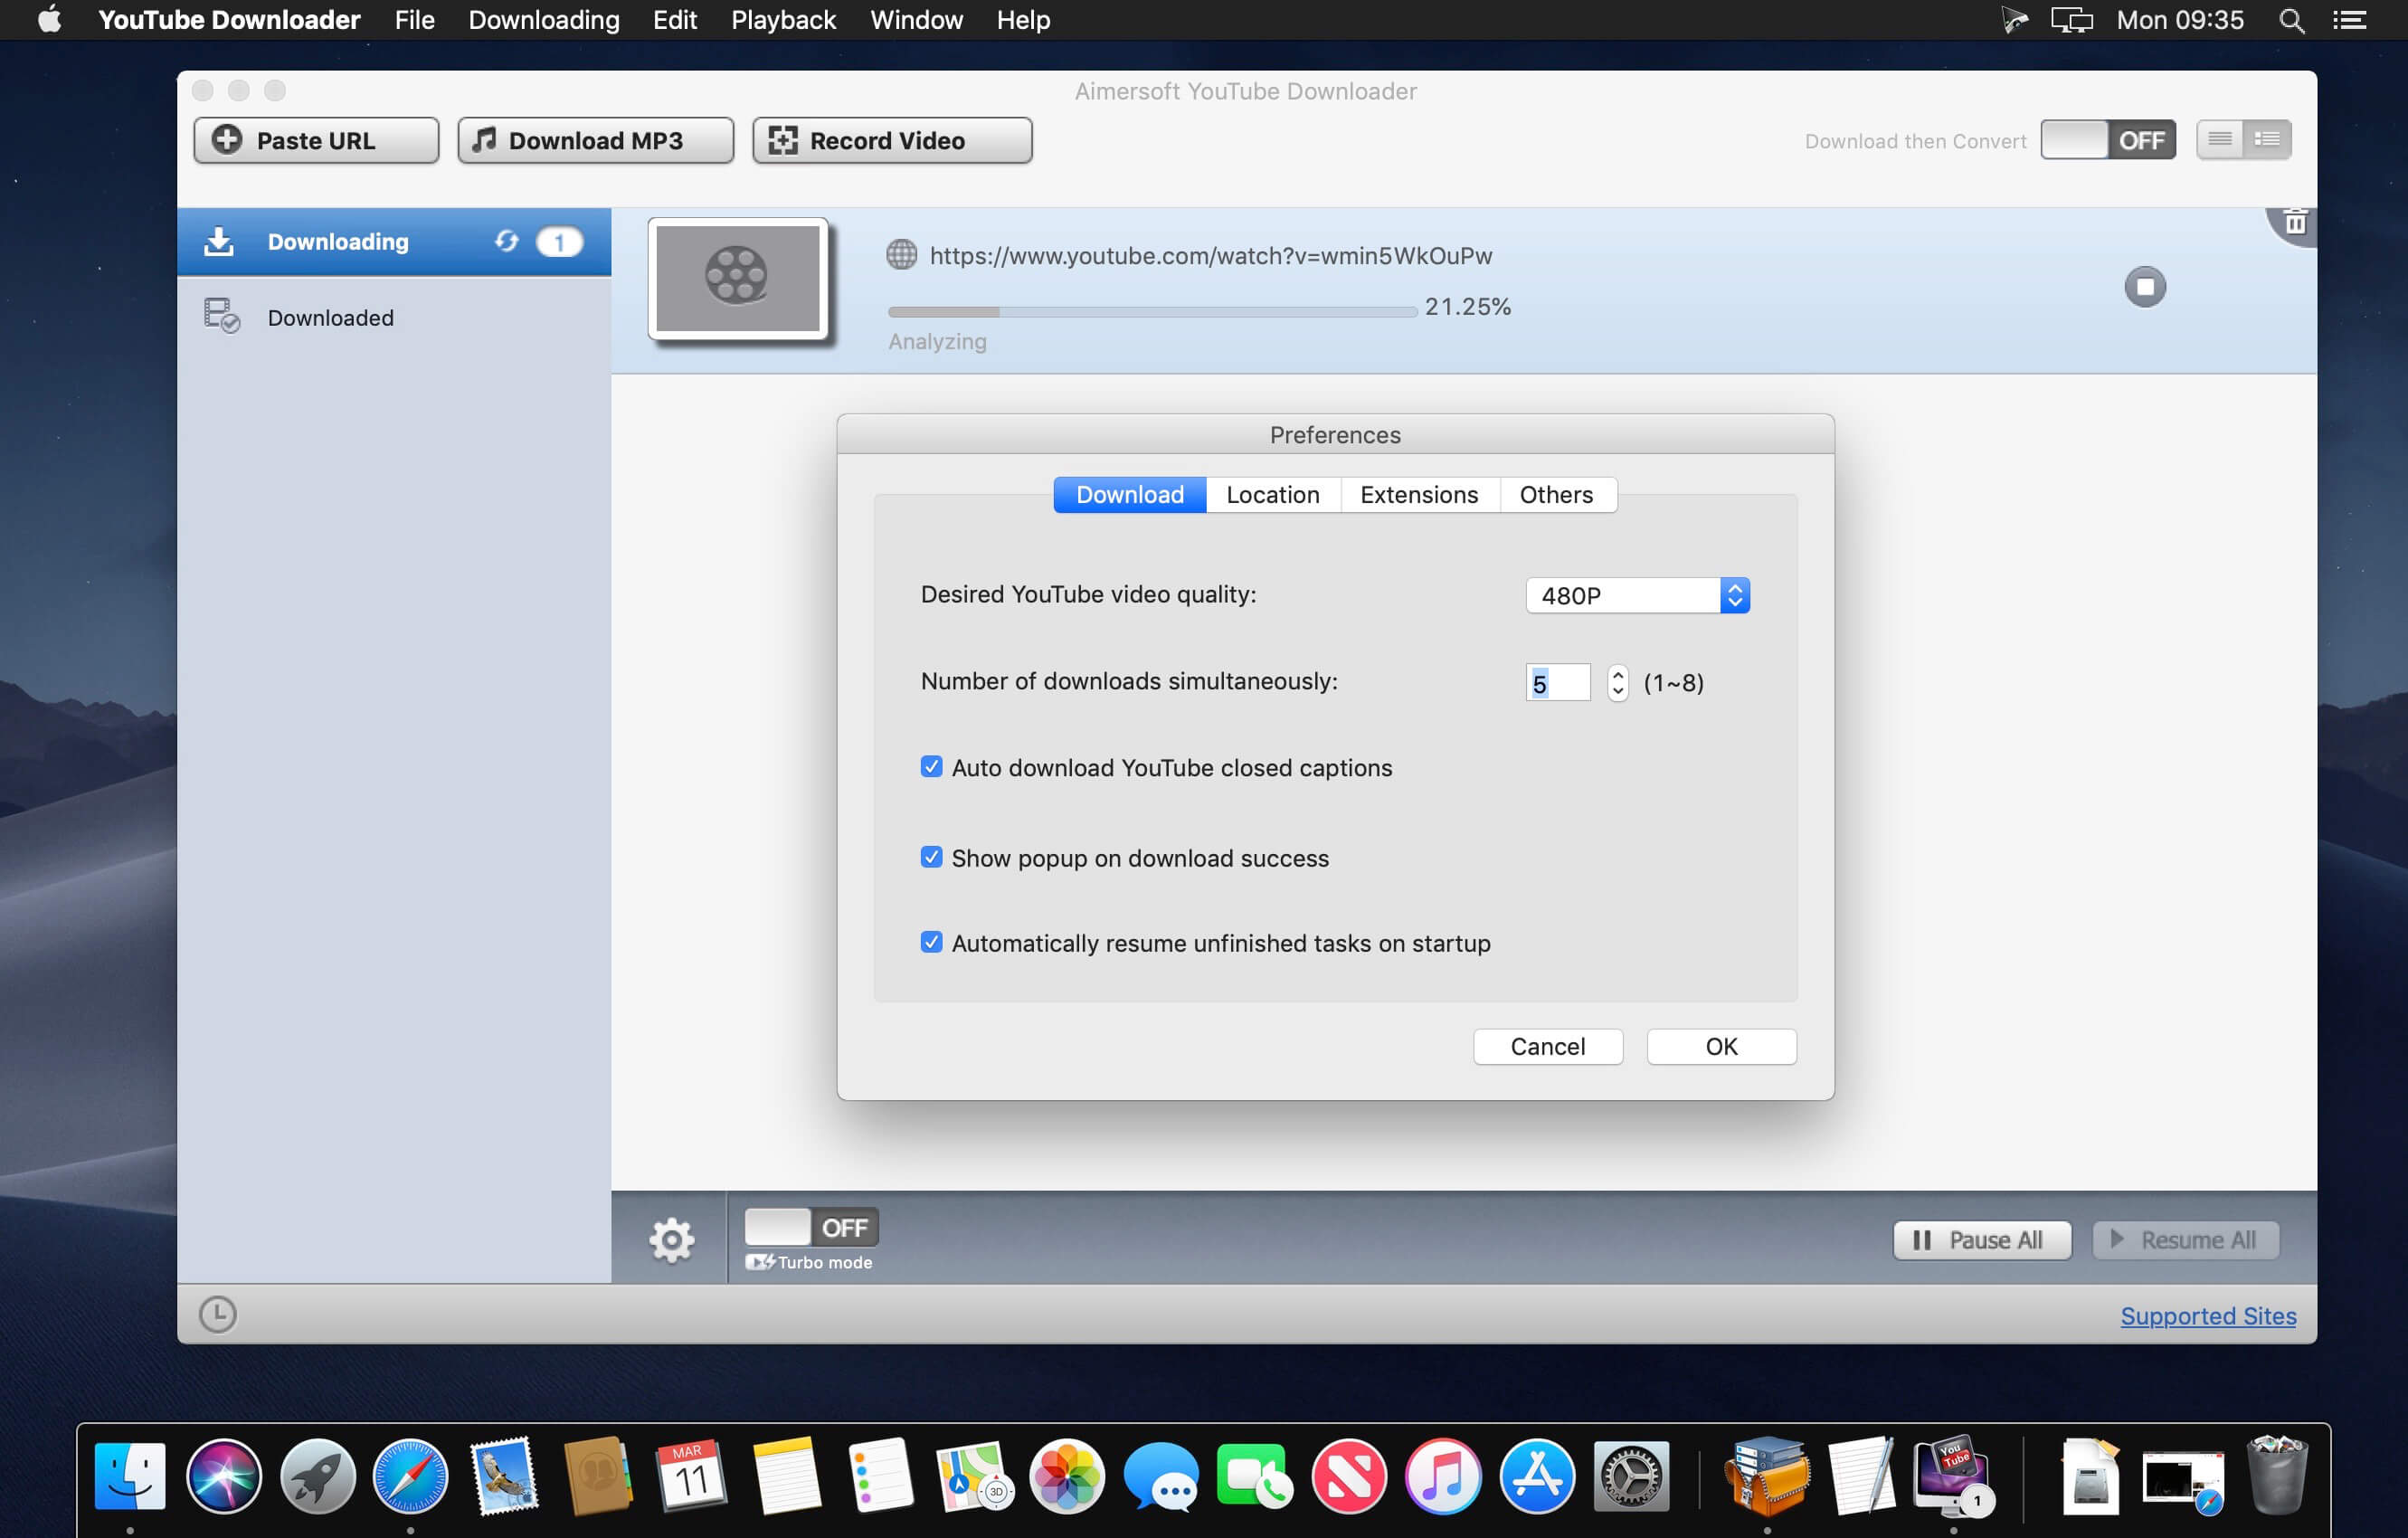Click the OK button to save preferences
This screenshot has width=2408, height=1538.
pyautogui.click(x=1721, y=1045)
